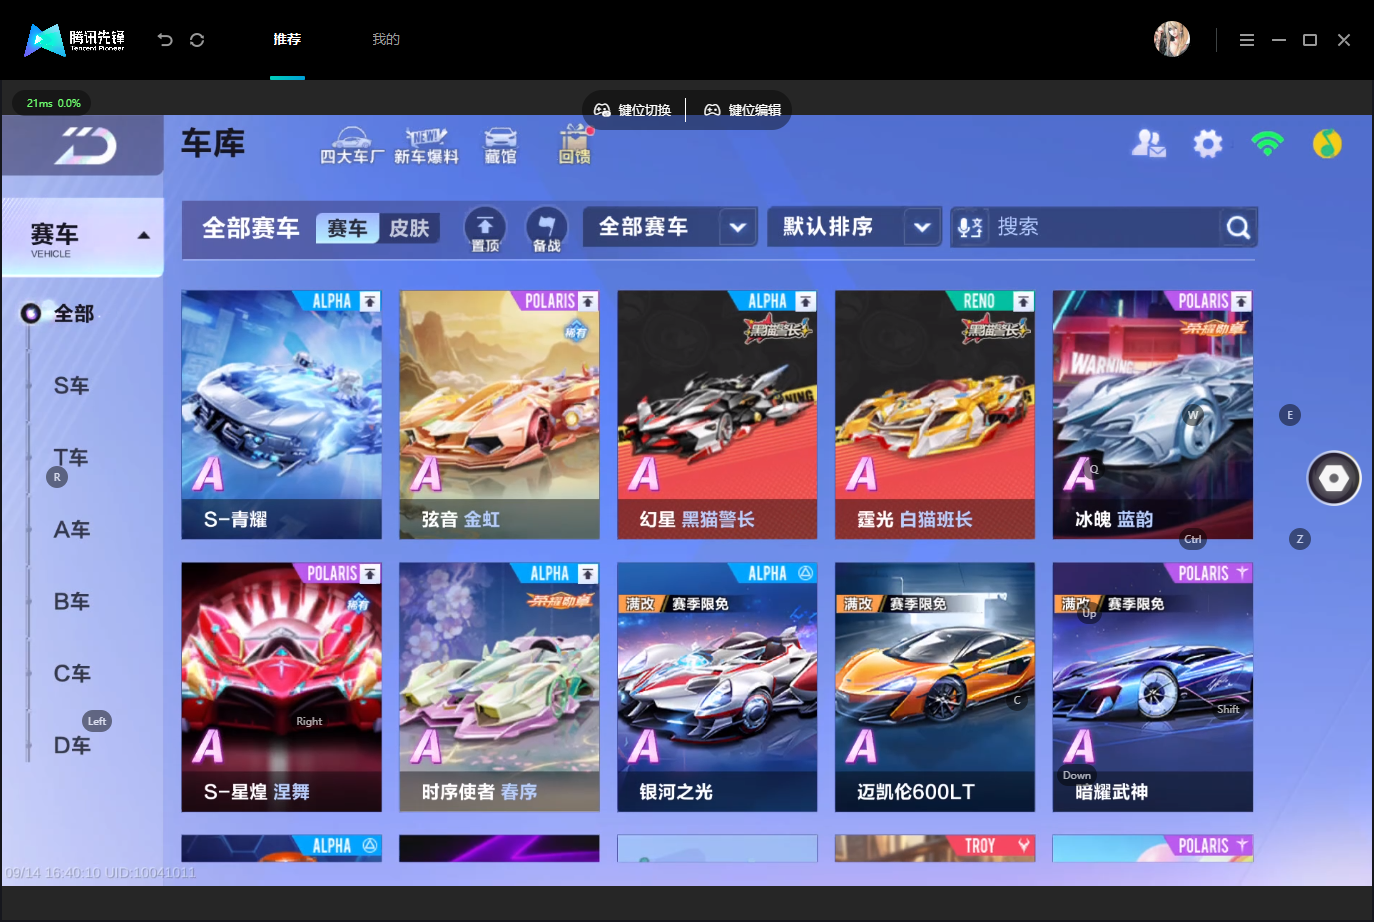This screenshot has height=922, width=1374.
Task: Open the S-青耀 car card
Action: click(281, 415)
